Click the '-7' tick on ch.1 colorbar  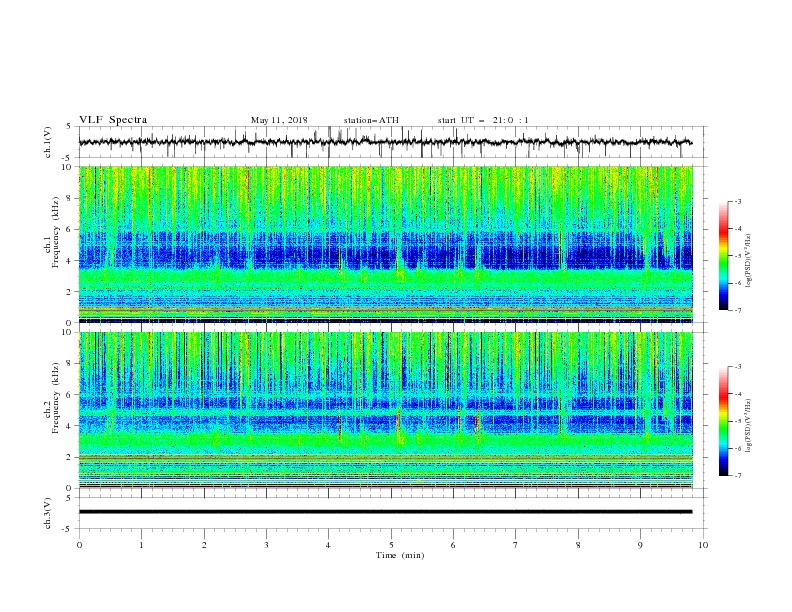point(737,311)
